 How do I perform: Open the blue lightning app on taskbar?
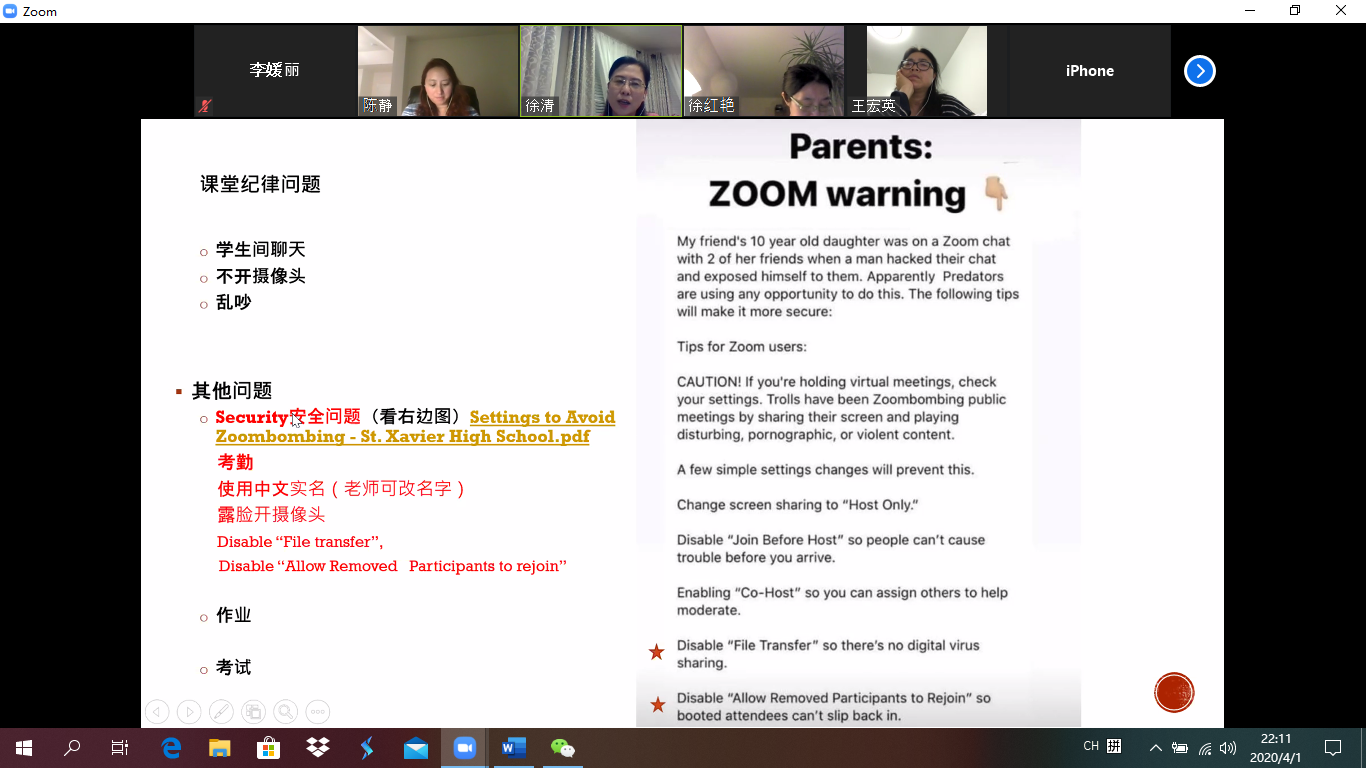(x=367, y=747)
